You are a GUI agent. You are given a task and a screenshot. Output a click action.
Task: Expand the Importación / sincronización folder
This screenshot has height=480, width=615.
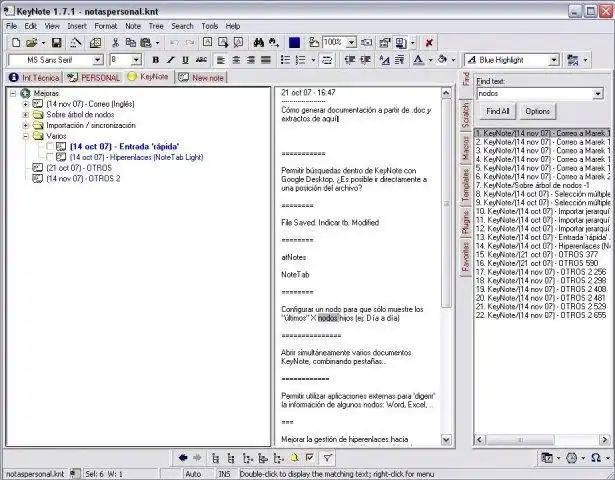click(x=25, y=125)
